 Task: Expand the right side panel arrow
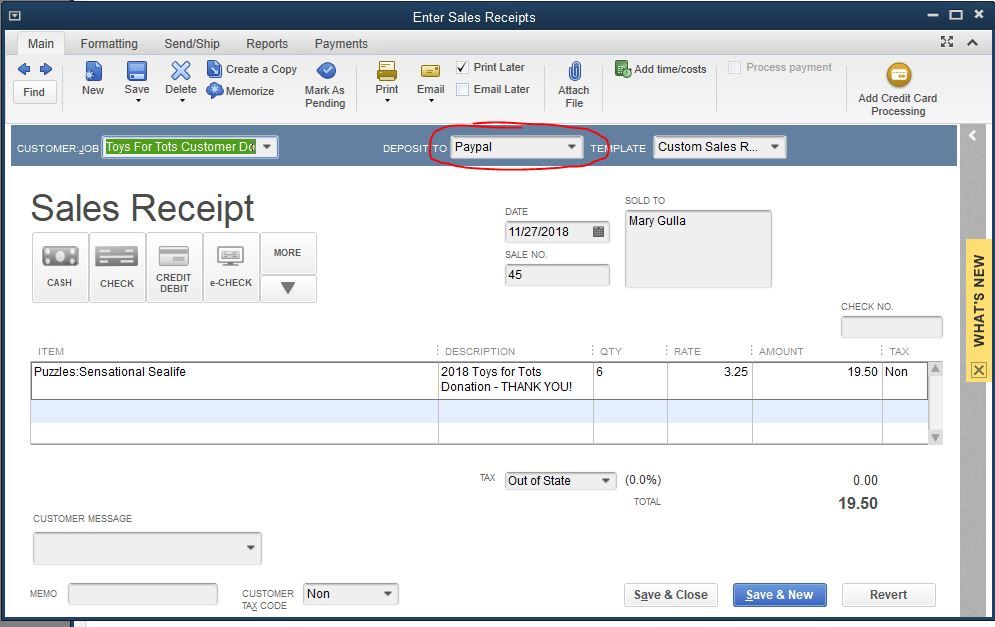coord(972,136)
